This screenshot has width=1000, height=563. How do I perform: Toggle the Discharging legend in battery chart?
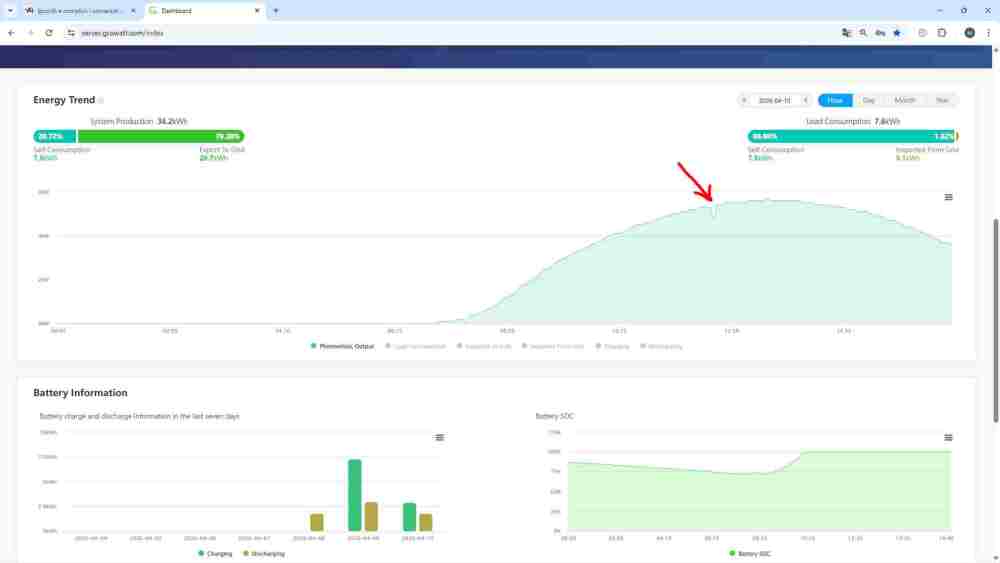pyautogui.click(x=263, y=553)
